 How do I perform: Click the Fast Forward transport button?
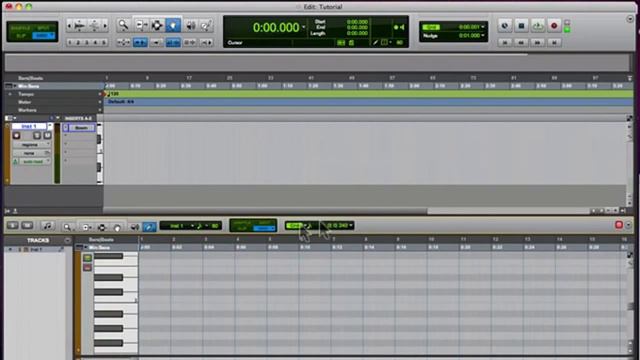coord(538,42)
